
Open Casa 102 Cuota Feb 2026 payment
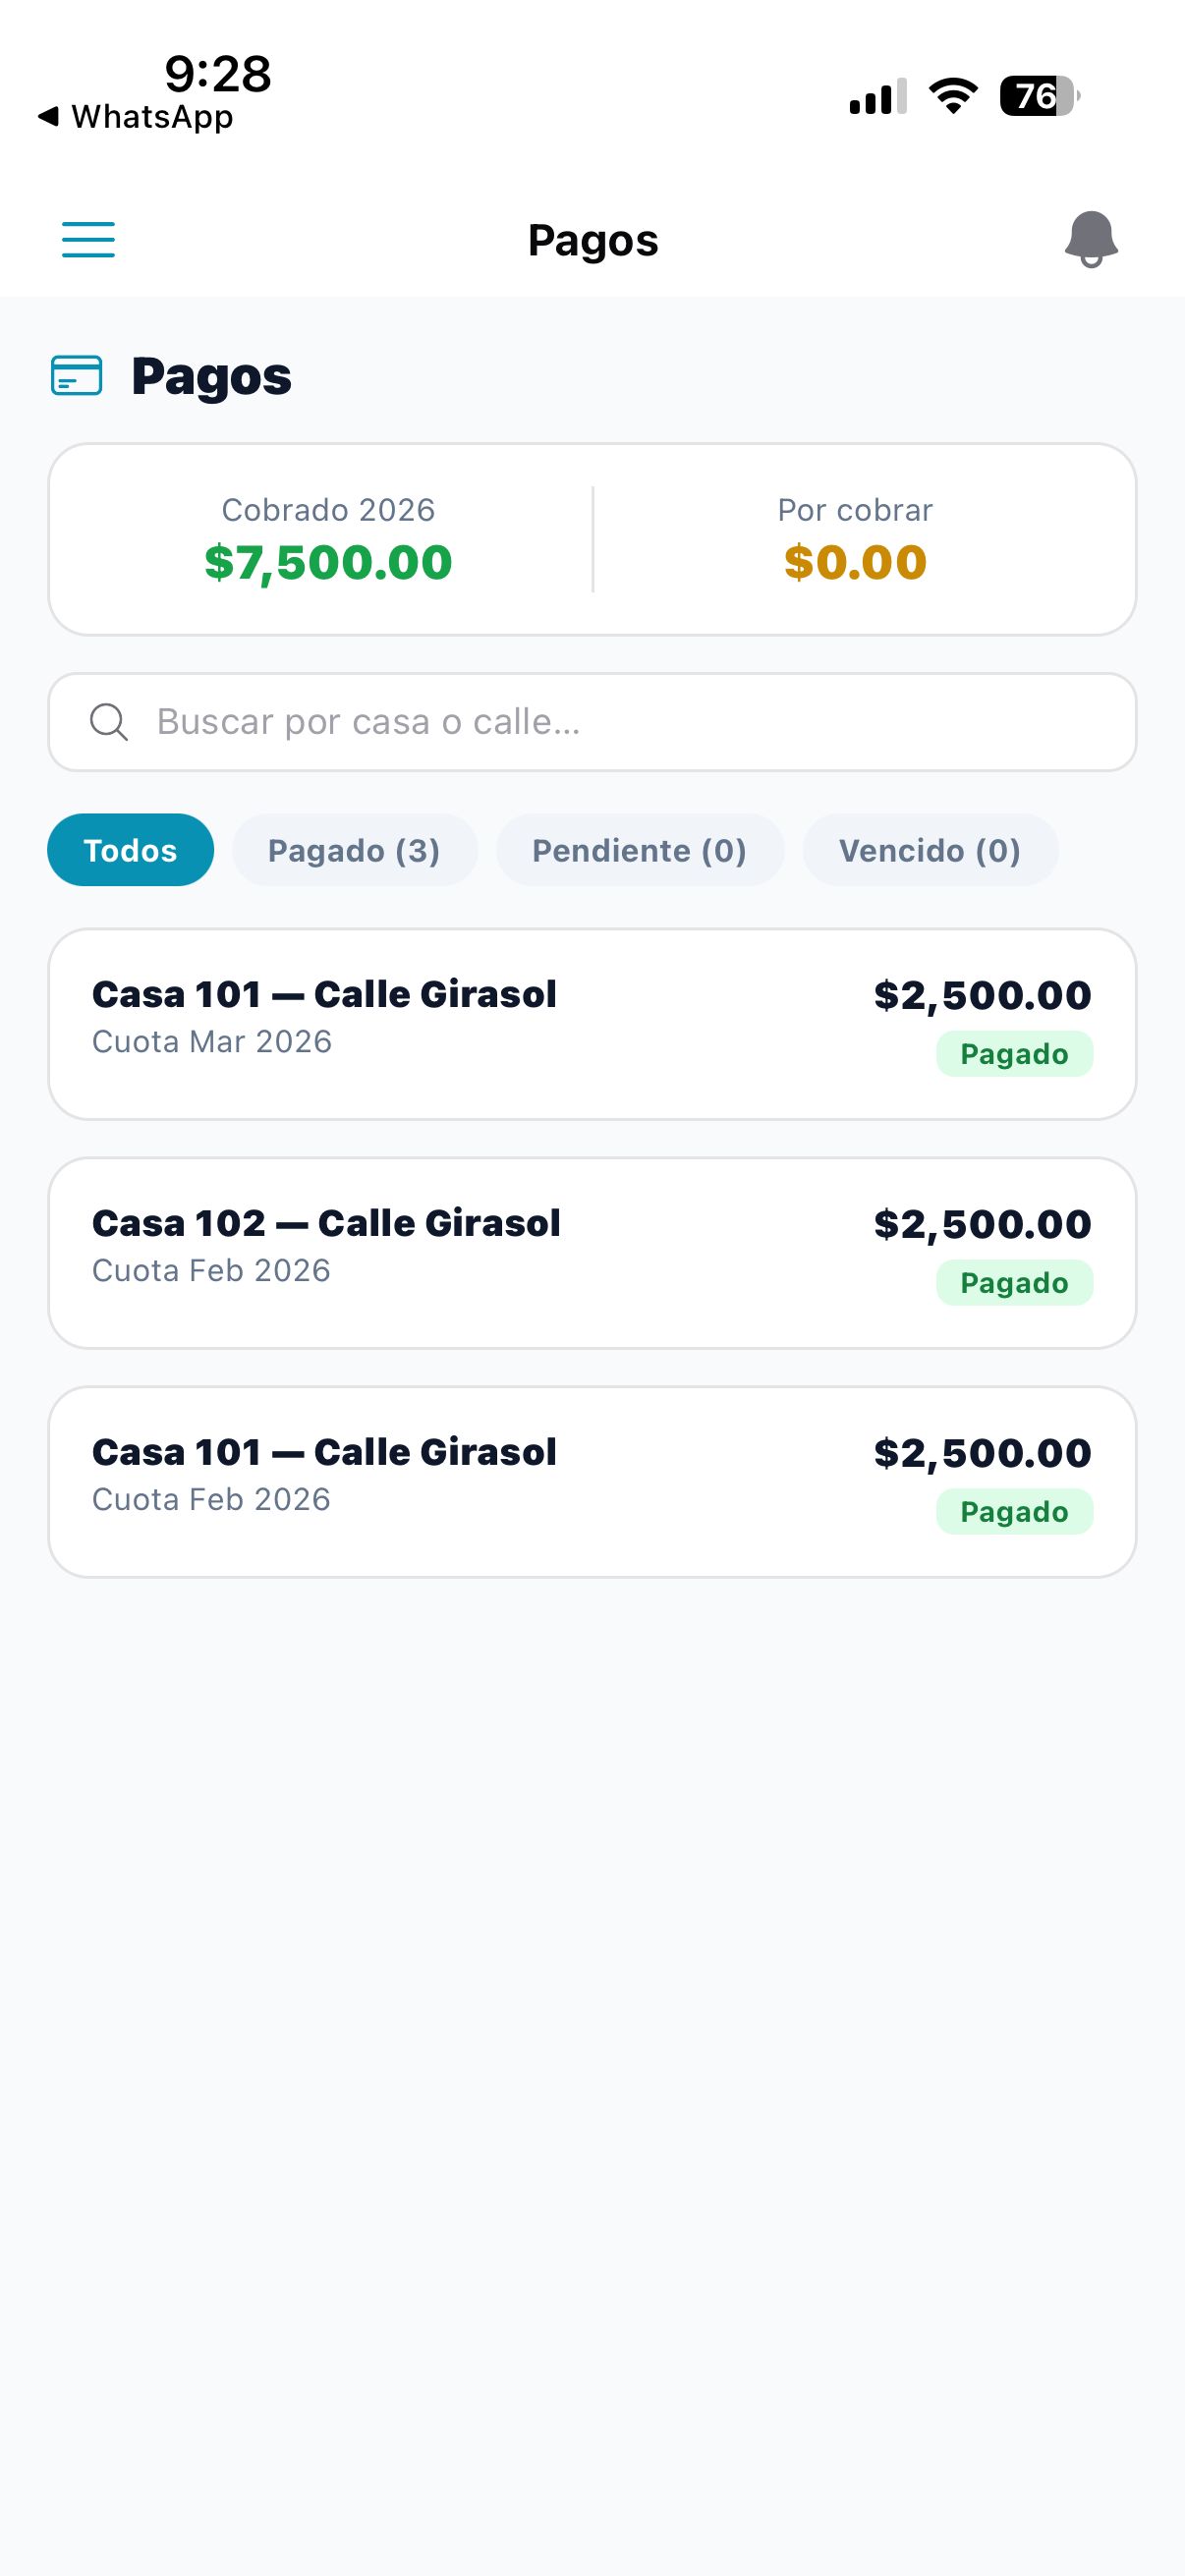592,1253
